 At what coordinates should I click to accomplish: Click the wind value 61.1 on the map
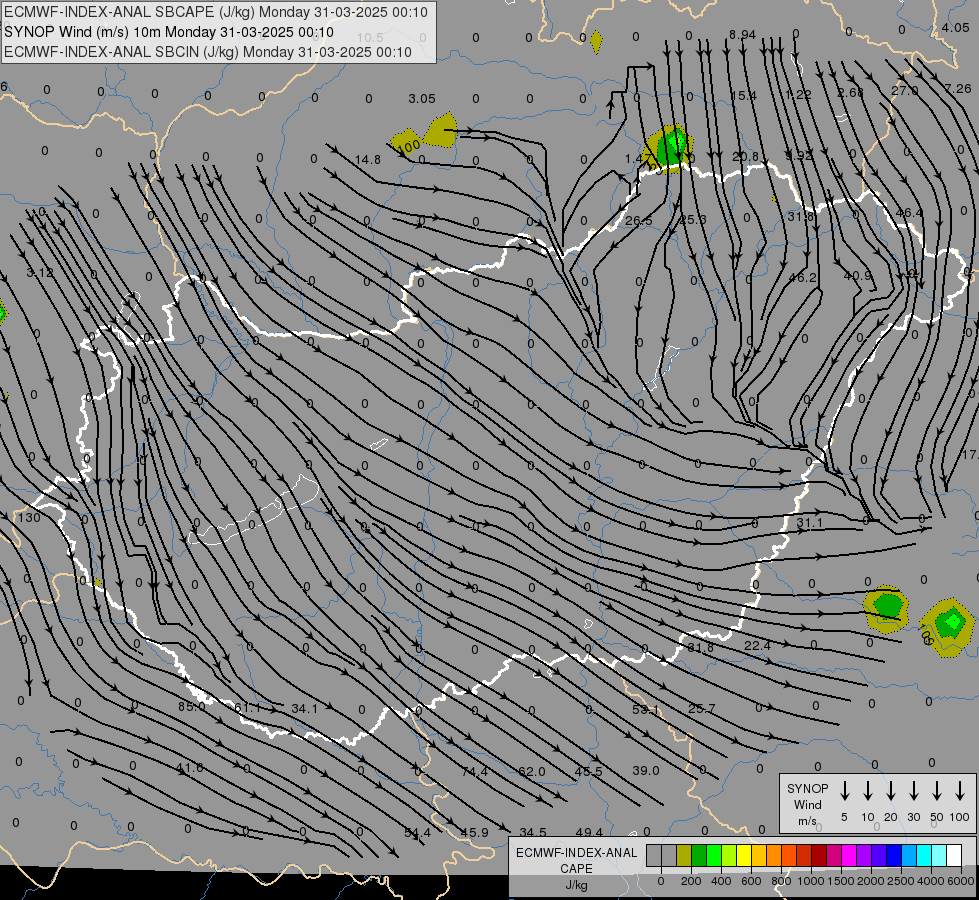pos(248,708)
